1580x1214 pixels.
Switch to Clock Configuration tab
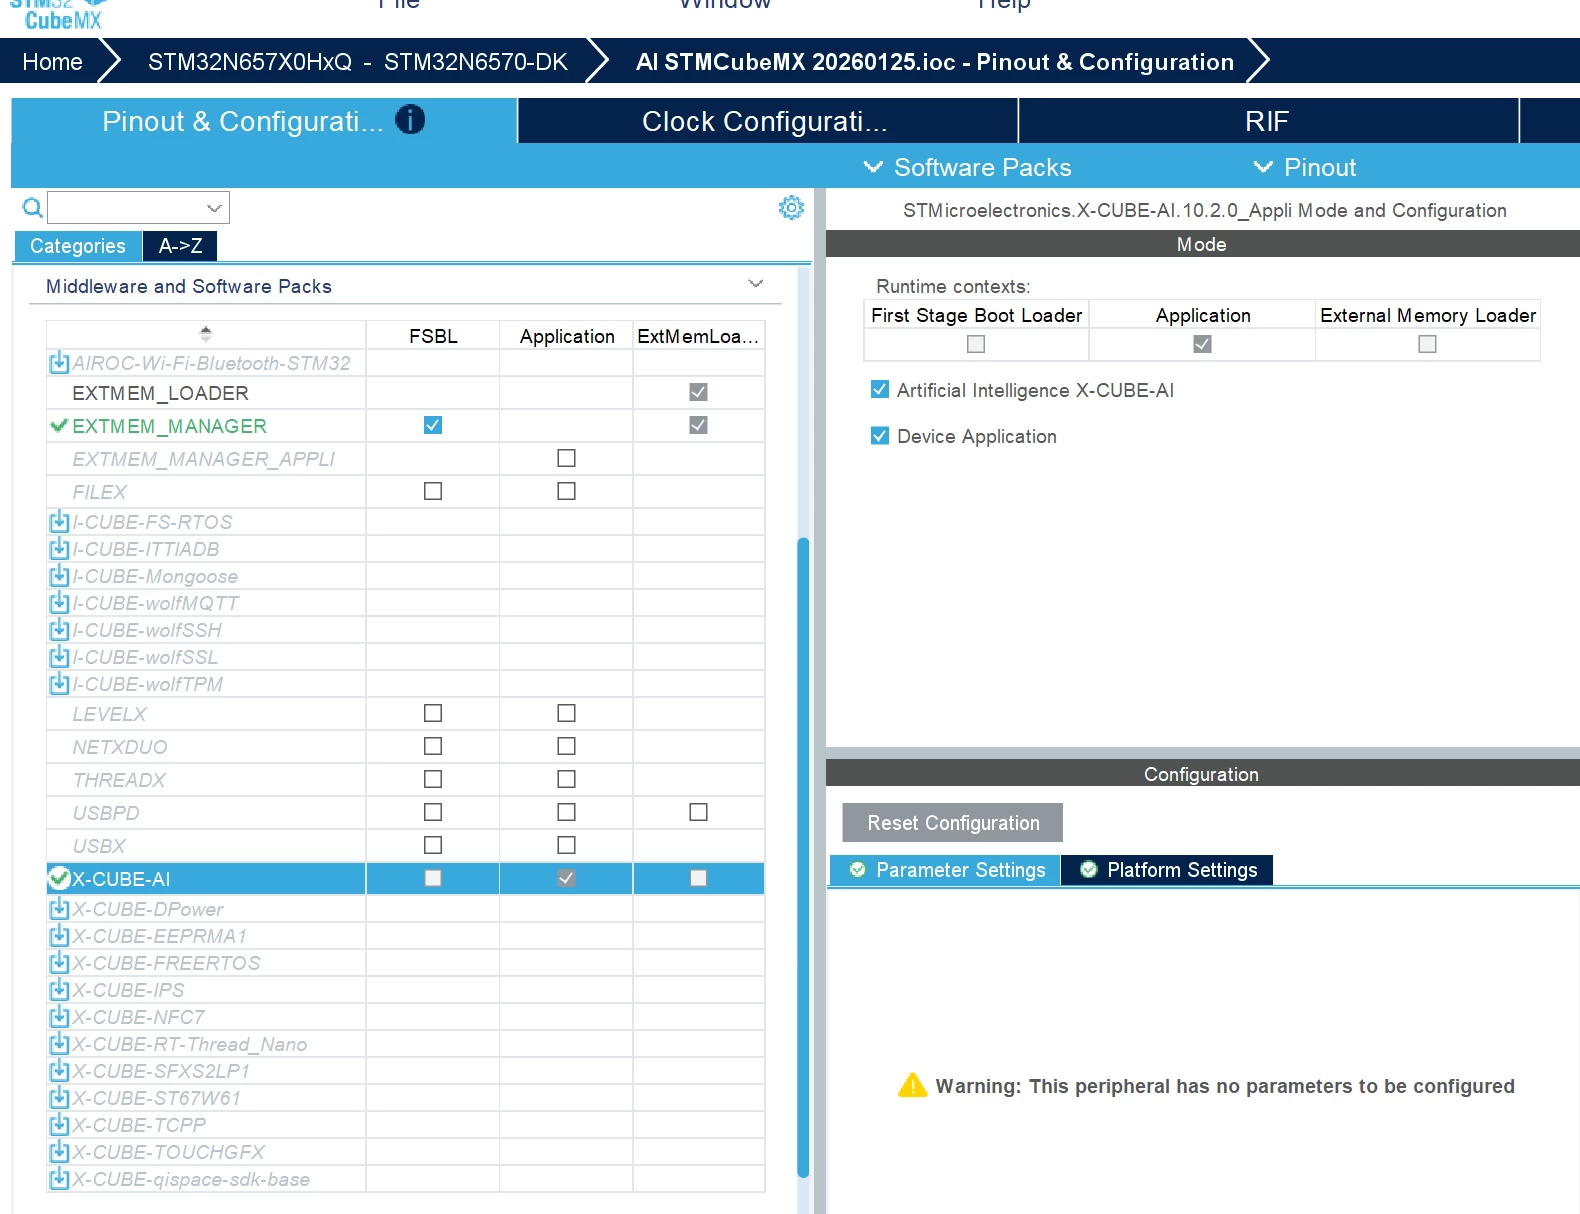767,121
